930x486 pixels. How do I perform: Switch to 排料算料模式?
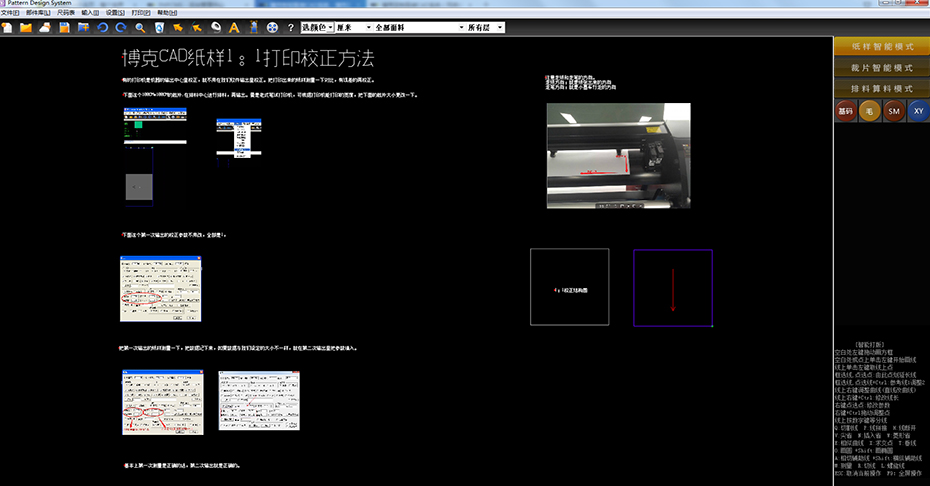coord(881,88)
